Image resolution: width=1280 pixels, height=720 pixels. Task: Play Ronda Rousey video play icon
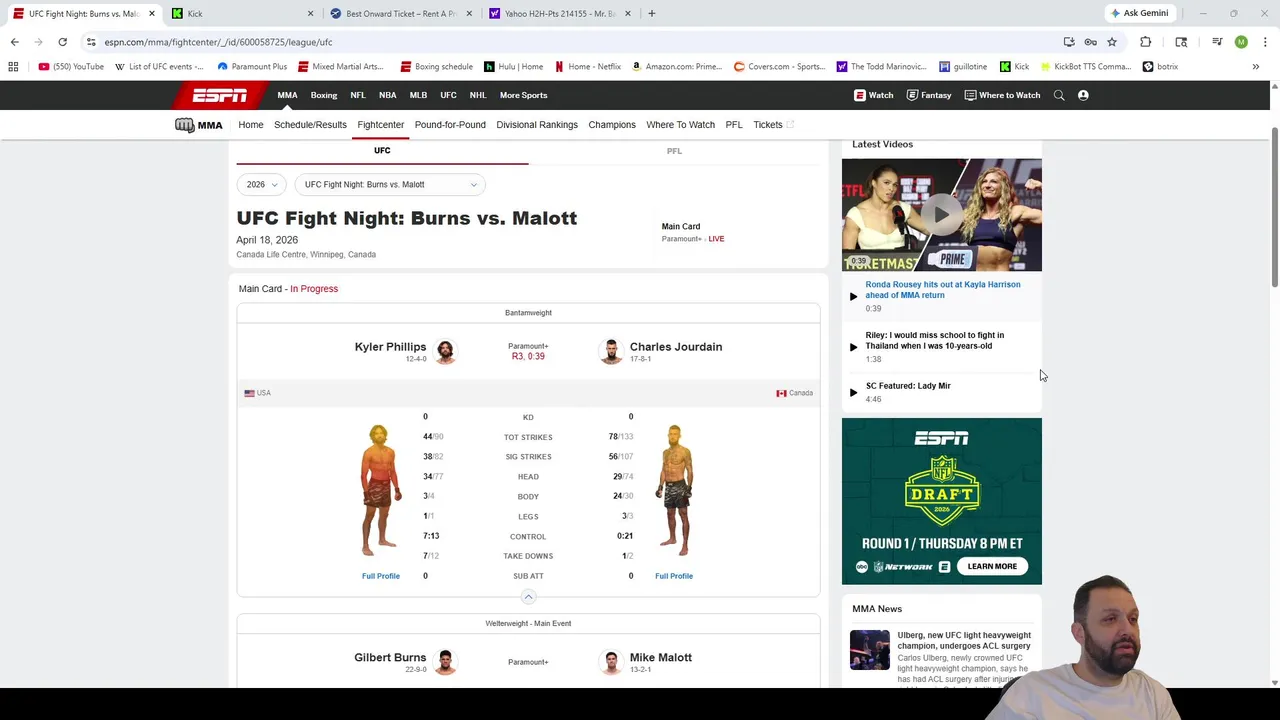[x=853, y=296]
